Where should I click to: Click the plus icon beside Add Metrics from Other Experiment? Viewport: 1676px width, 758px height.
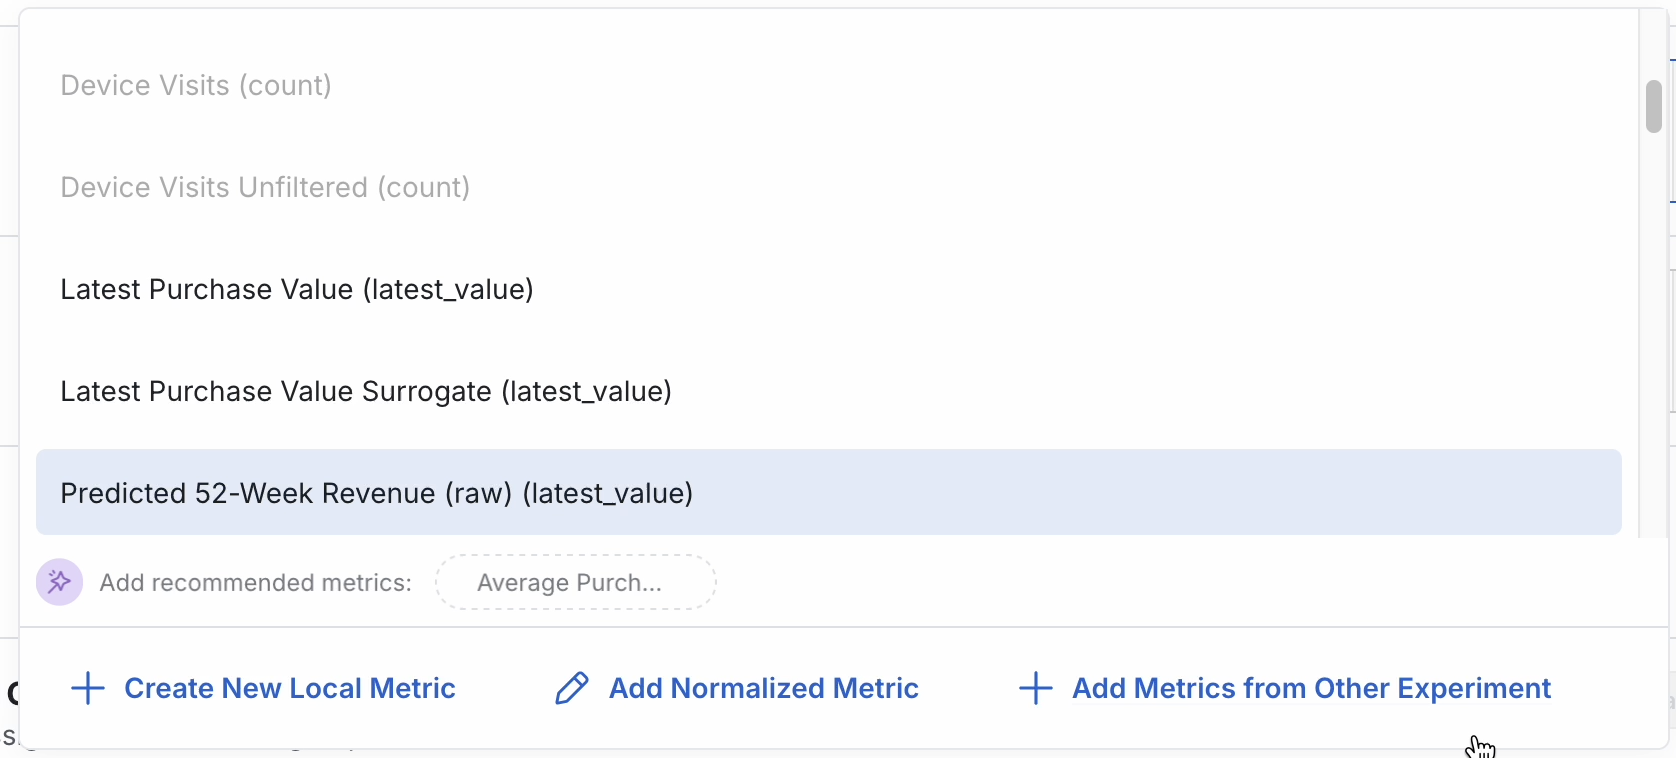coord(1036,688)
